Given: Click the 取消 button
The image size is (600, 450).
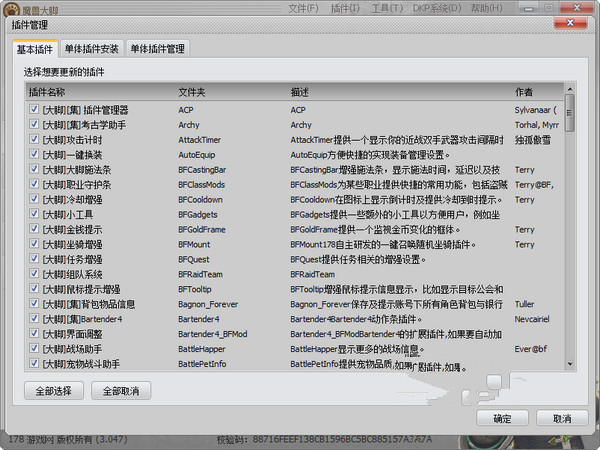Looking at the screenshot, I should [562, 418].
